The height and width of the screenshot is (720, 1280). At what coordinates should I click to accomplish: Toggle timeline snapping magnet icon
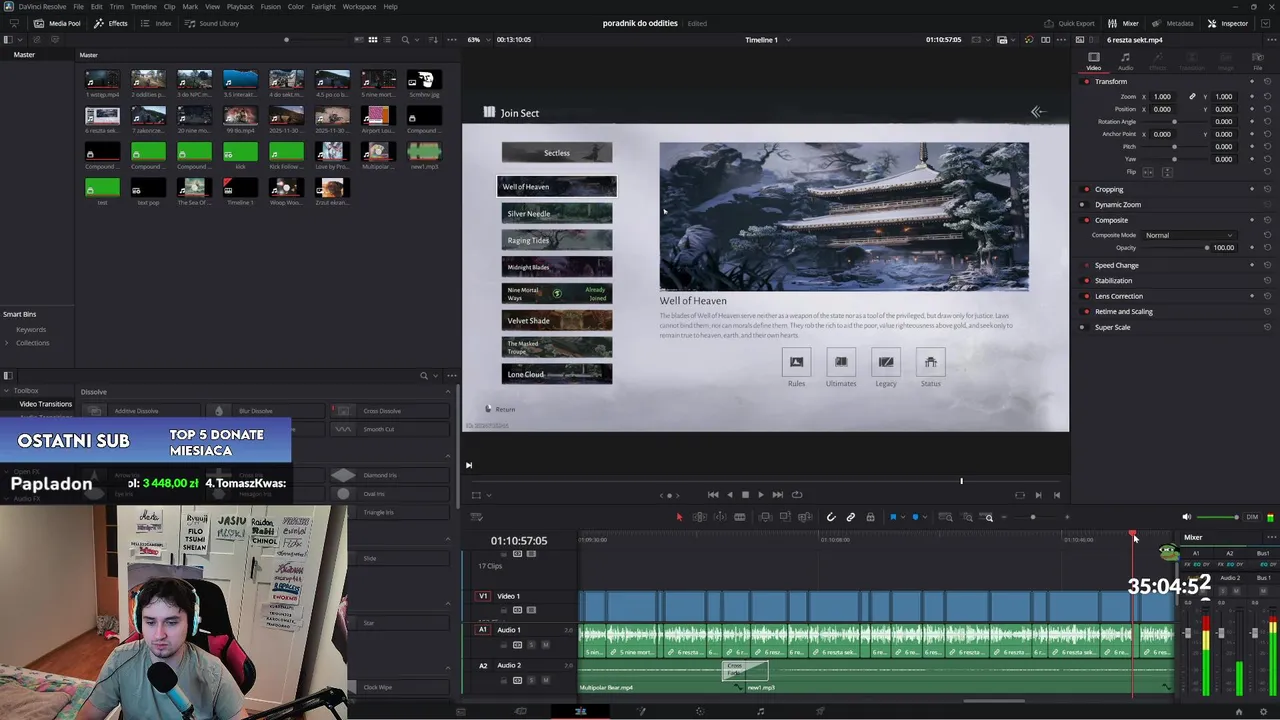(x=831, y=517)
